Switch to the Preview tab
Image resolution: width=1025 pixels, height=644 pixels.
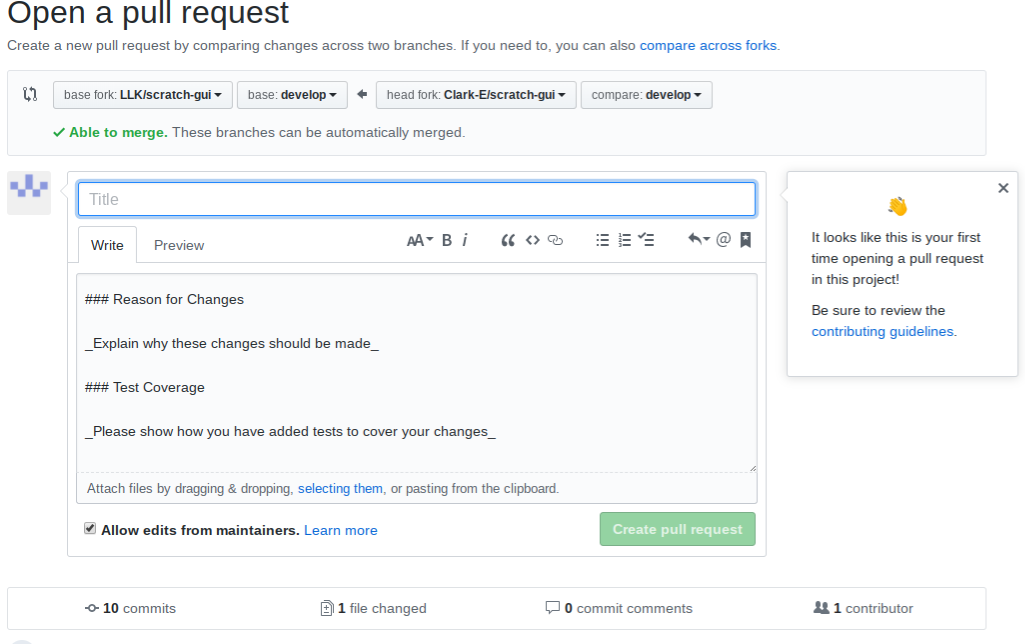(179, 245)
